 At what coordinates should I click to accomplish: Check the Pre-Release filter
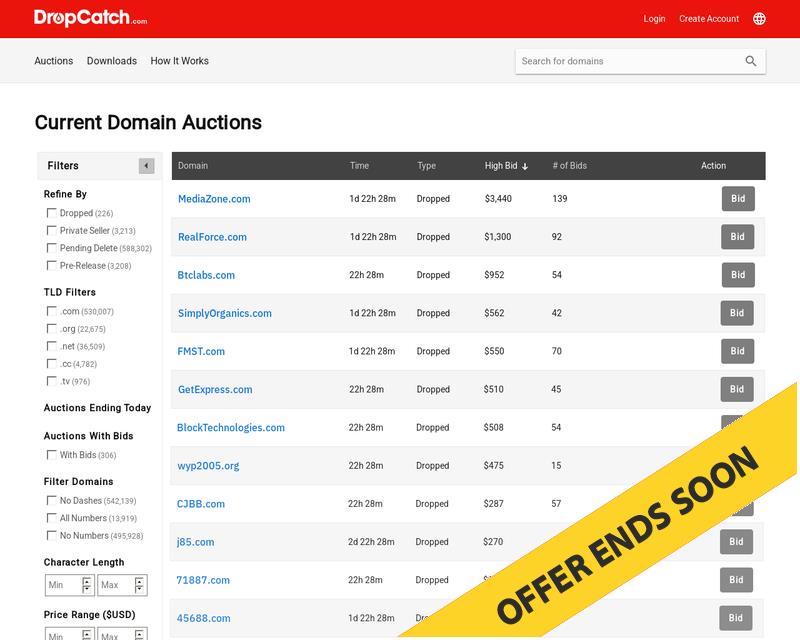pyautogui.click(x=52, y=265)
